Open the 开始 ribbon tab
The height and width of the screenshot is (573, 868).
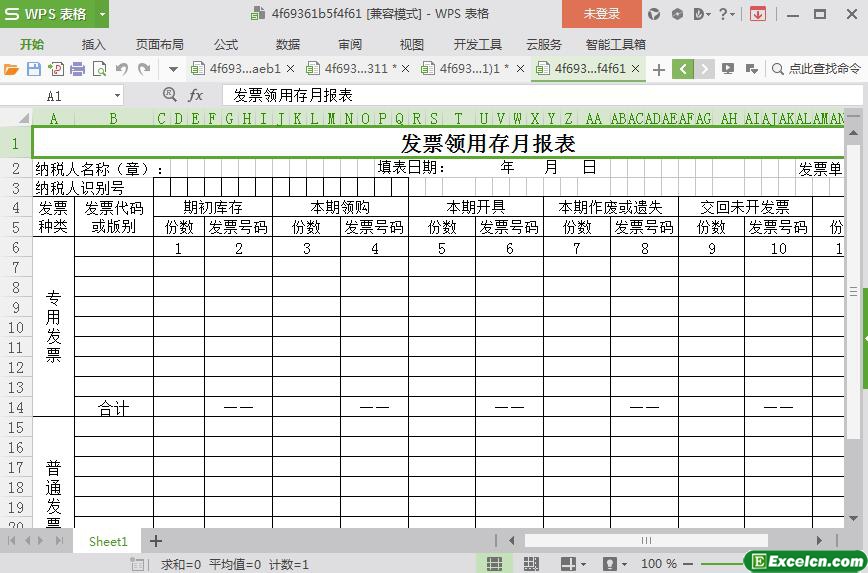(x=32, y=44)
